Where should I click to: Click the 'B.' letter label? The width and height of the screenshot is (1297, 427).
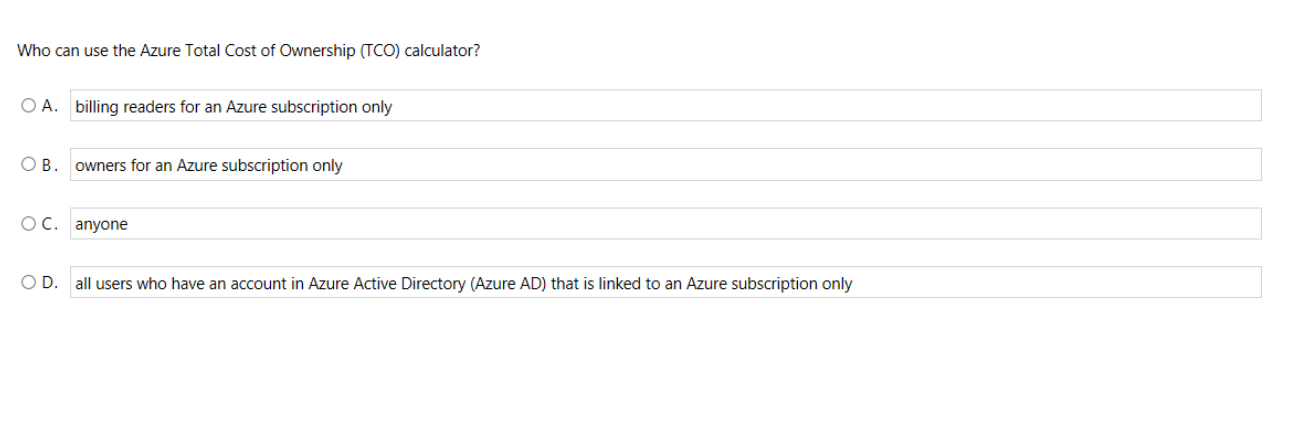click(x=50, y=165)
